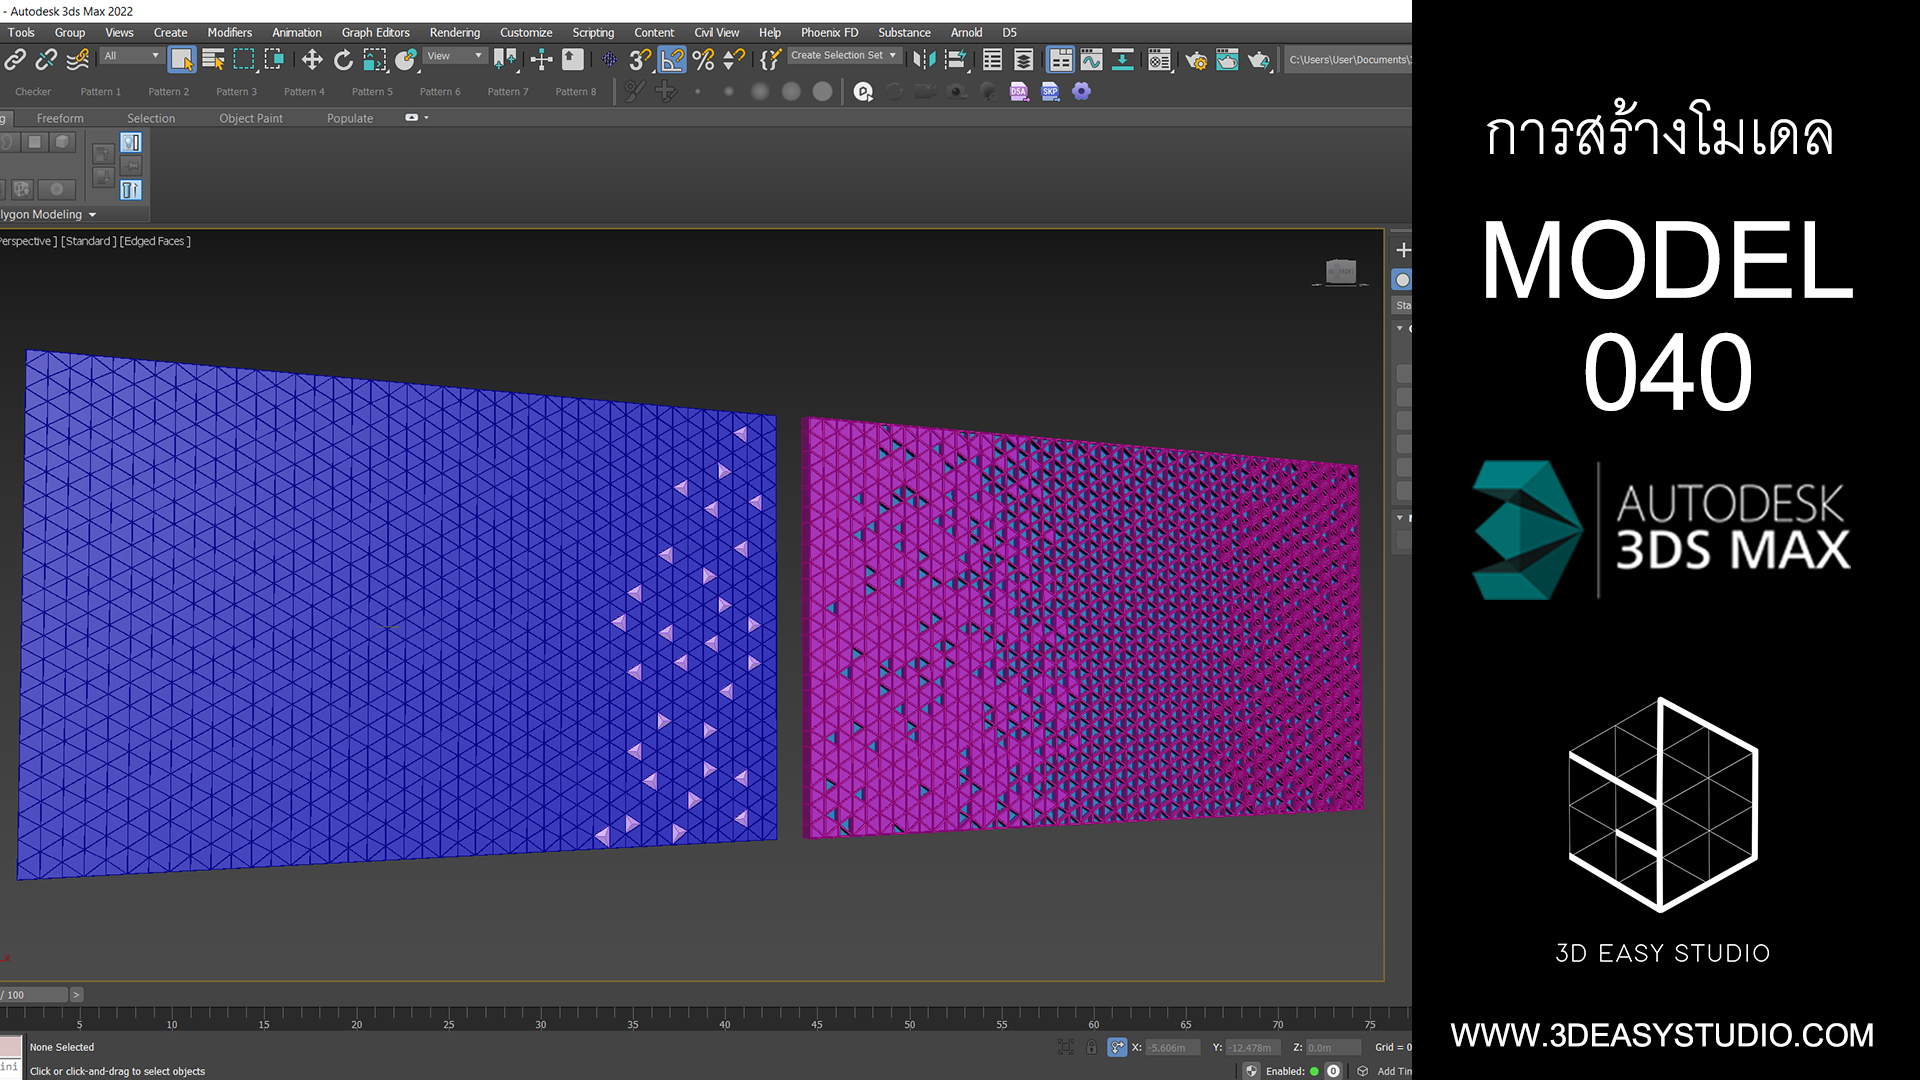Select the Move tool

click(x=312, y=60)
